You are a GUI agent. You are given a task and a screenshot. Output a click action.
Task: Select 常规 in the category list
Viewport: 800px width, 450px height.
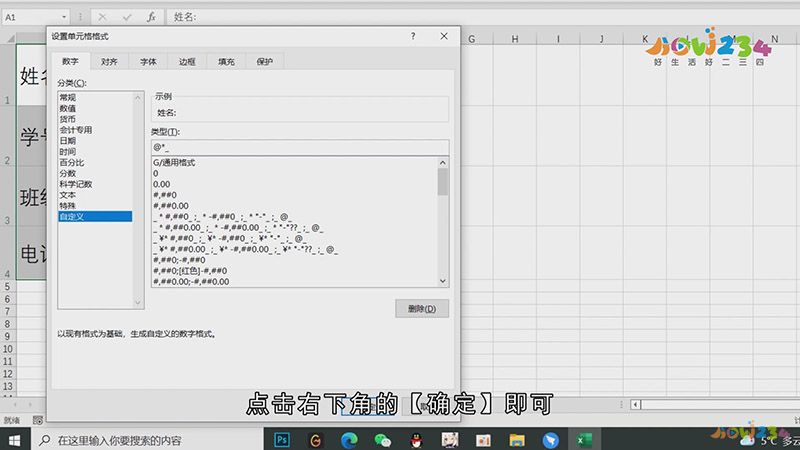coord(95,97)
